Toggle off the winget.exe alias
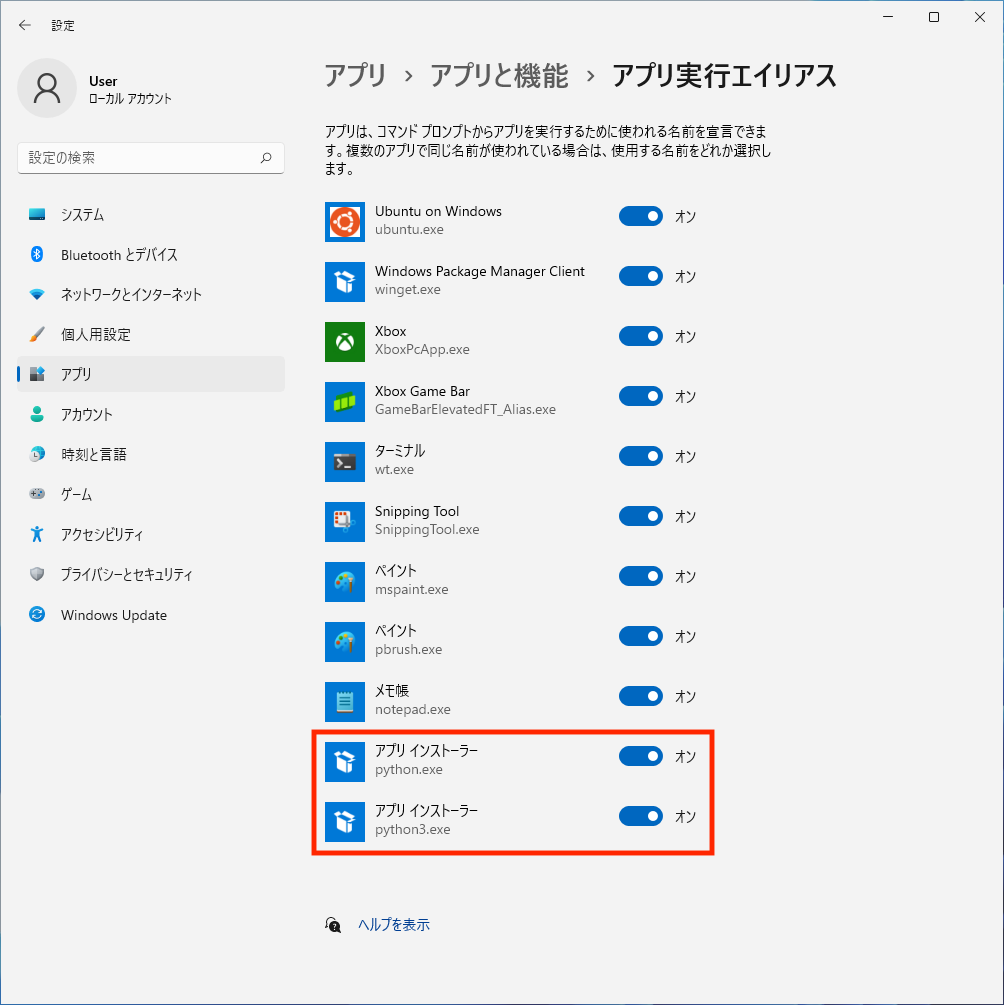The width and height of the screenshot is (1004, 1005). [640, 276]
